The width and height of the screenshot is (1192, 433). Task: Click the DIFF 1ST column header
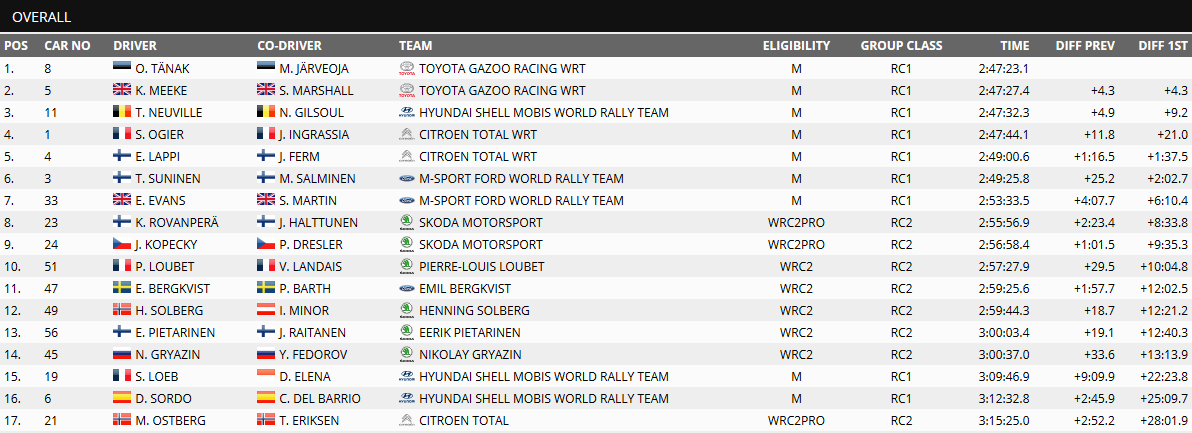click(1162, 46)
